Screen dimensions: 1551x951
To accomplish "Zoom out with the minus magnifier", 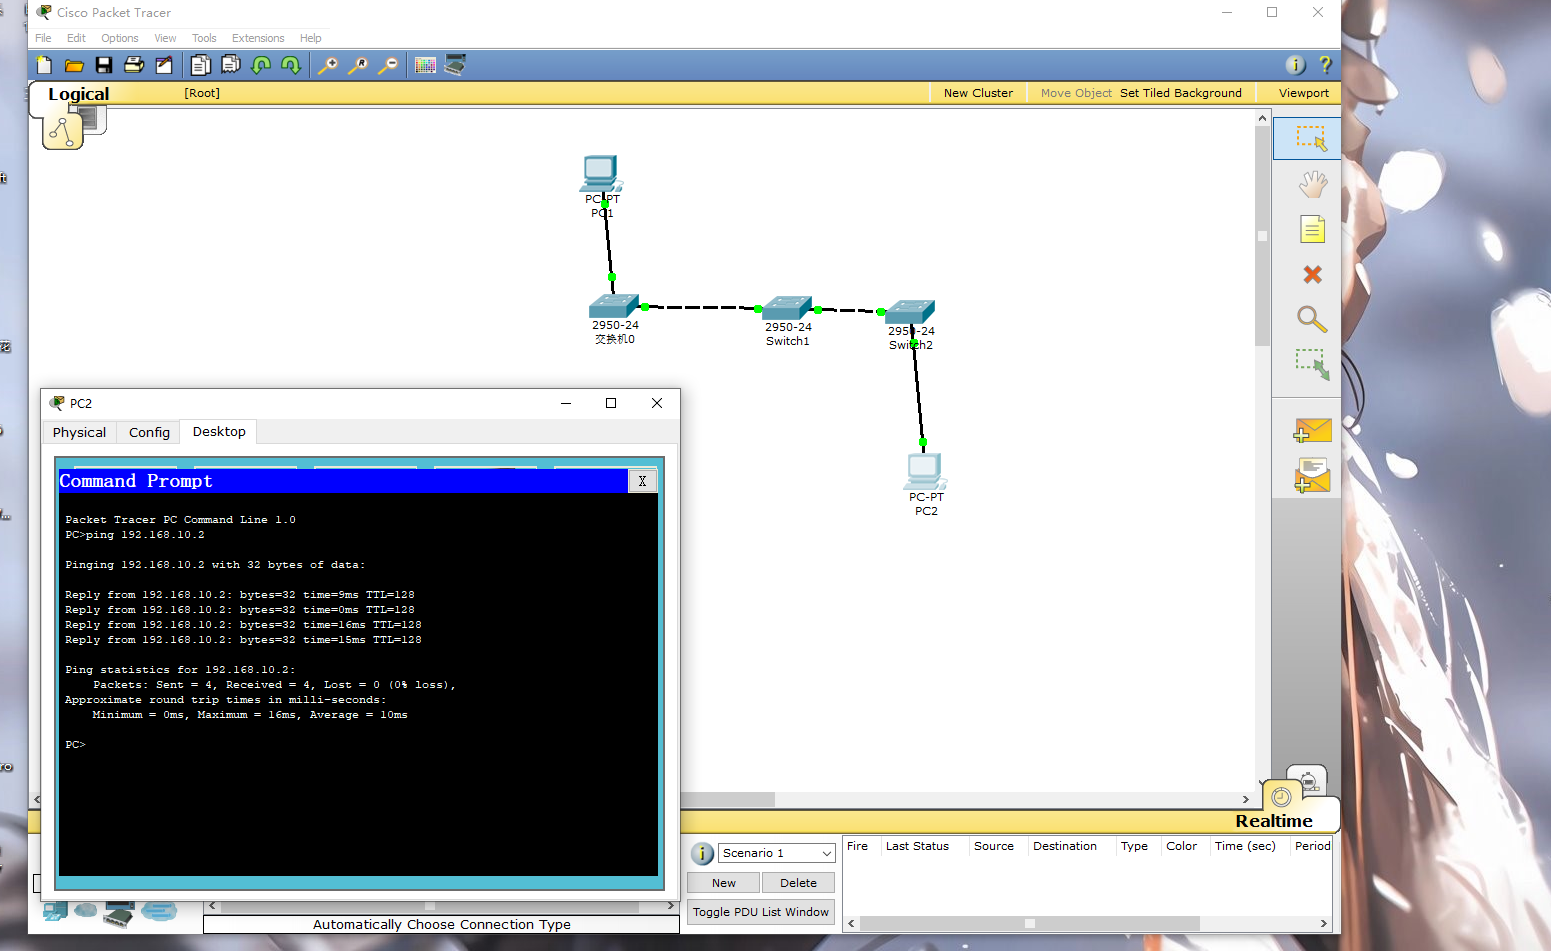I will (389, 65).
